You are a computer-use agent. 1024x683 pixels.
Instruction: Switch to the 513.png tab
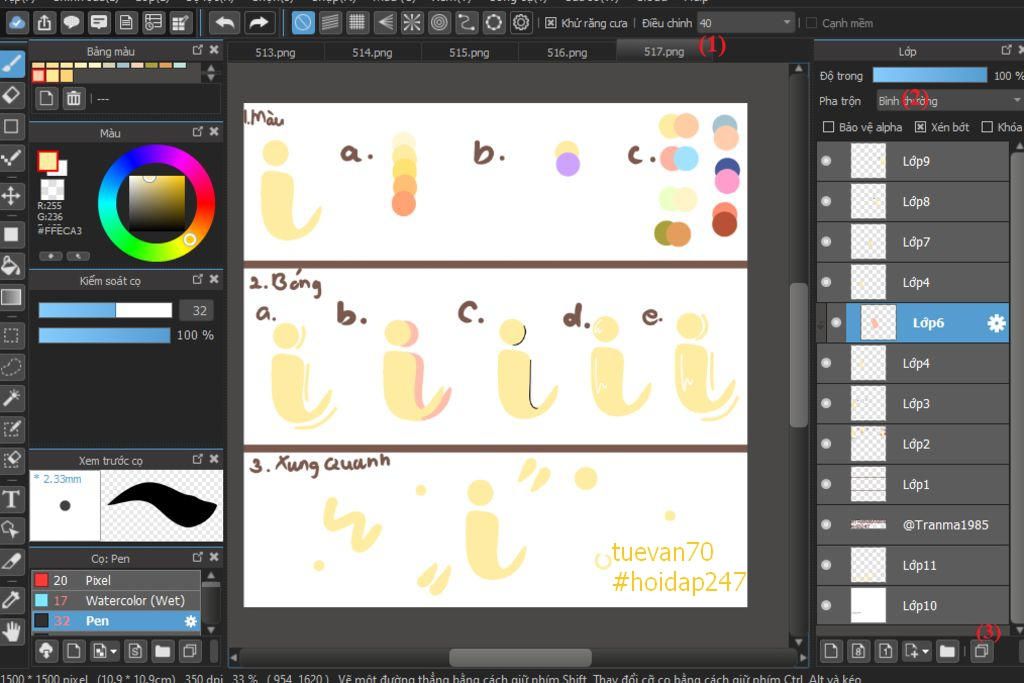pos(275,52)
